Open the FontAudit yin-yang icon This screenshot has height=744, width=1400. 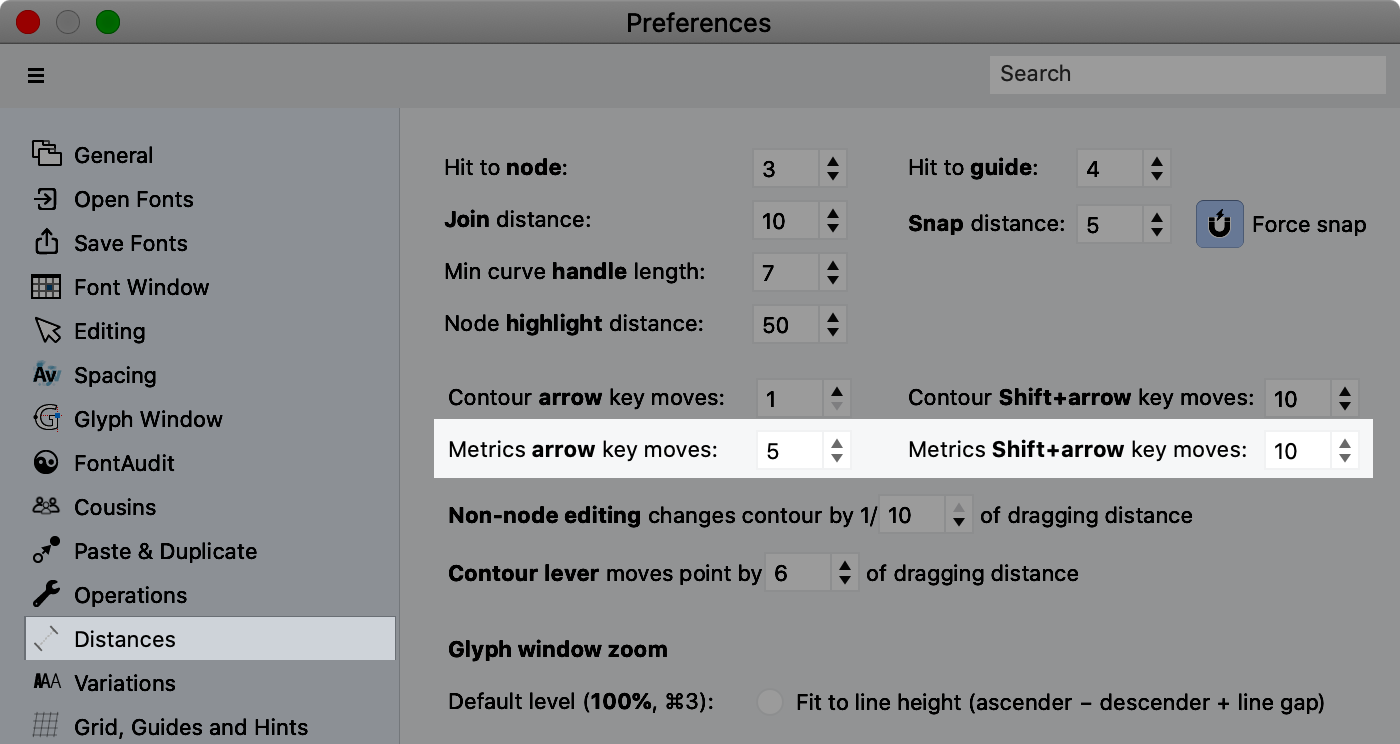[x=47, y=463]
